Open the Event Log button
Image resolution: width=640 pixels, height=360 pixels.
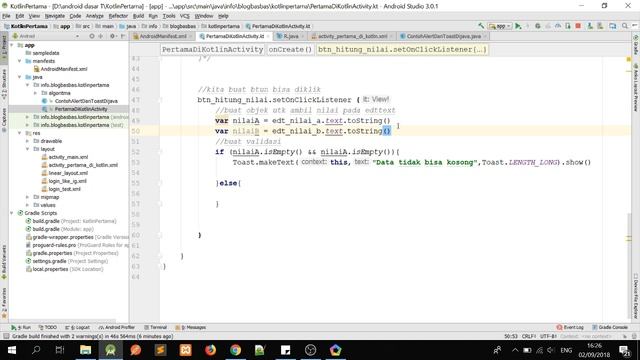click(x=570, y=327)
